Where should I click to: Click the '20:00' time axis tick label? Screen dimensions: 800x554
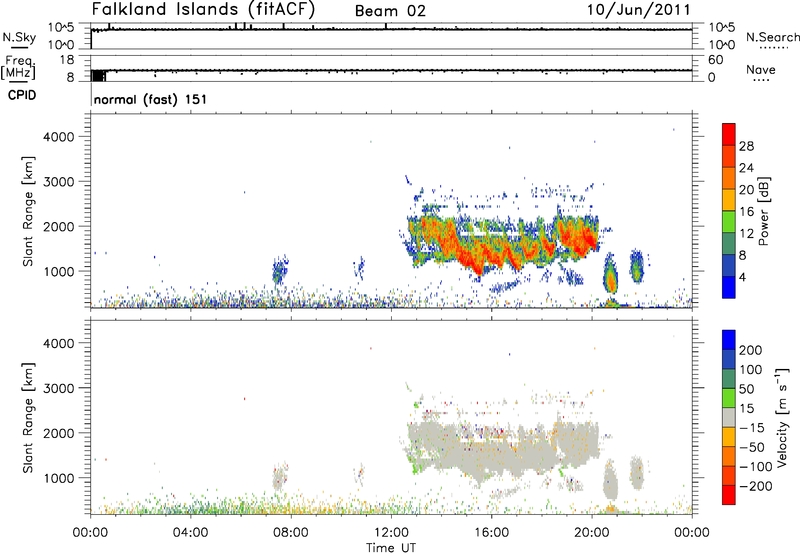pos(591,533)
